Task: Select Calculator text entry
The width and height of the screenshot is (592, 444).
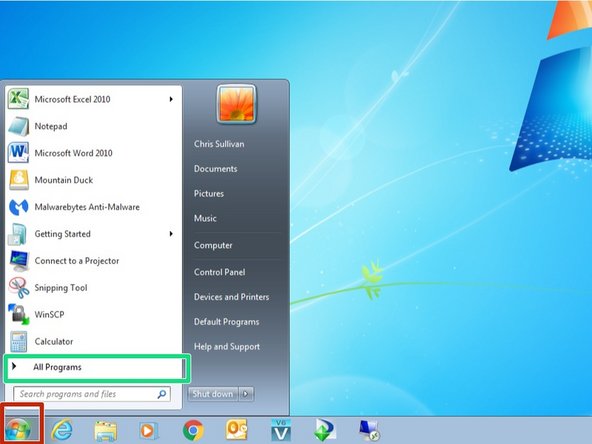Action: point(54,341)
